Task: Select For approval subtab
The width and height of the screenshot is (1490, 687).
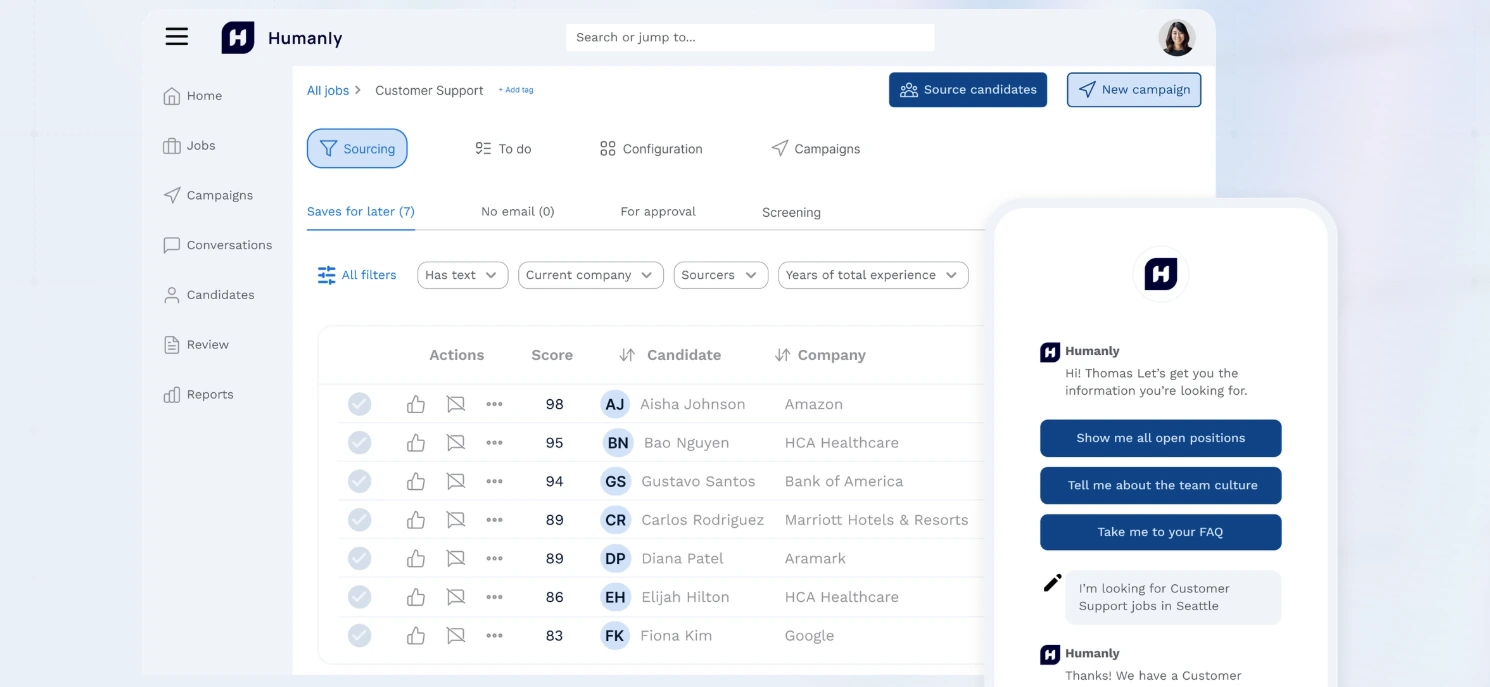Action: click(x=658, y=212)
